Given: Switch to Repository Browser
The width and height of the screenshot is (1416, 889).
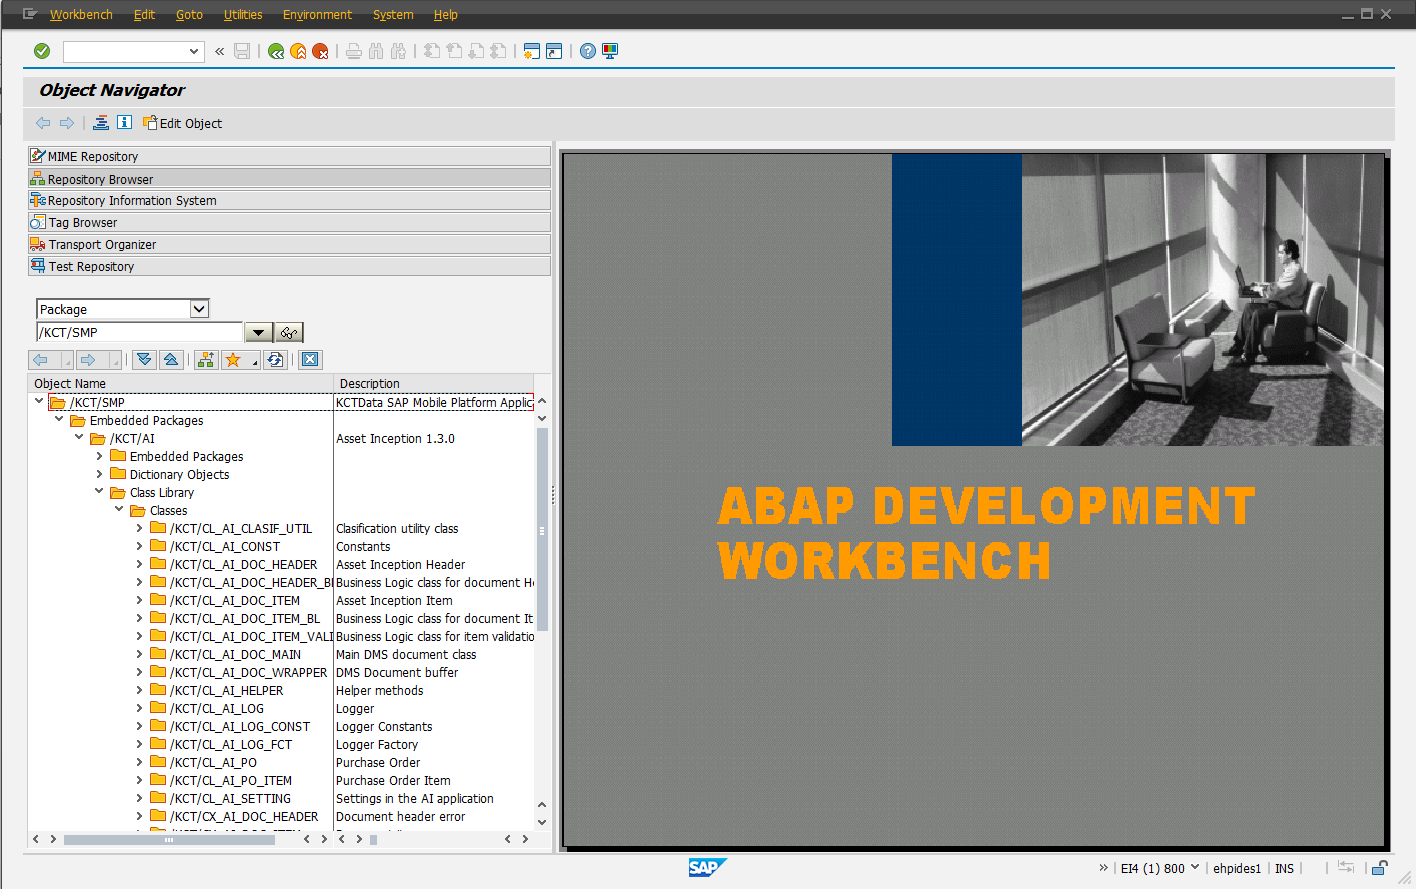Looking at the screenshot, I should point(289,179).
